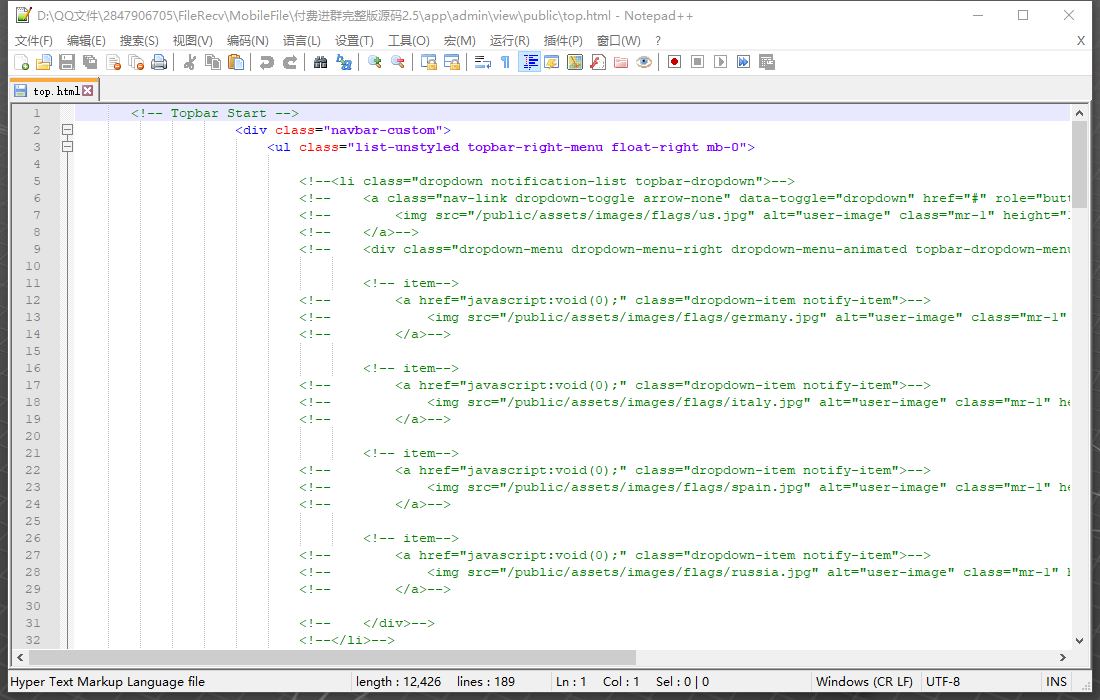Collapse the fold marker on line 2
1100x700 pixels.
click(67, 130)
